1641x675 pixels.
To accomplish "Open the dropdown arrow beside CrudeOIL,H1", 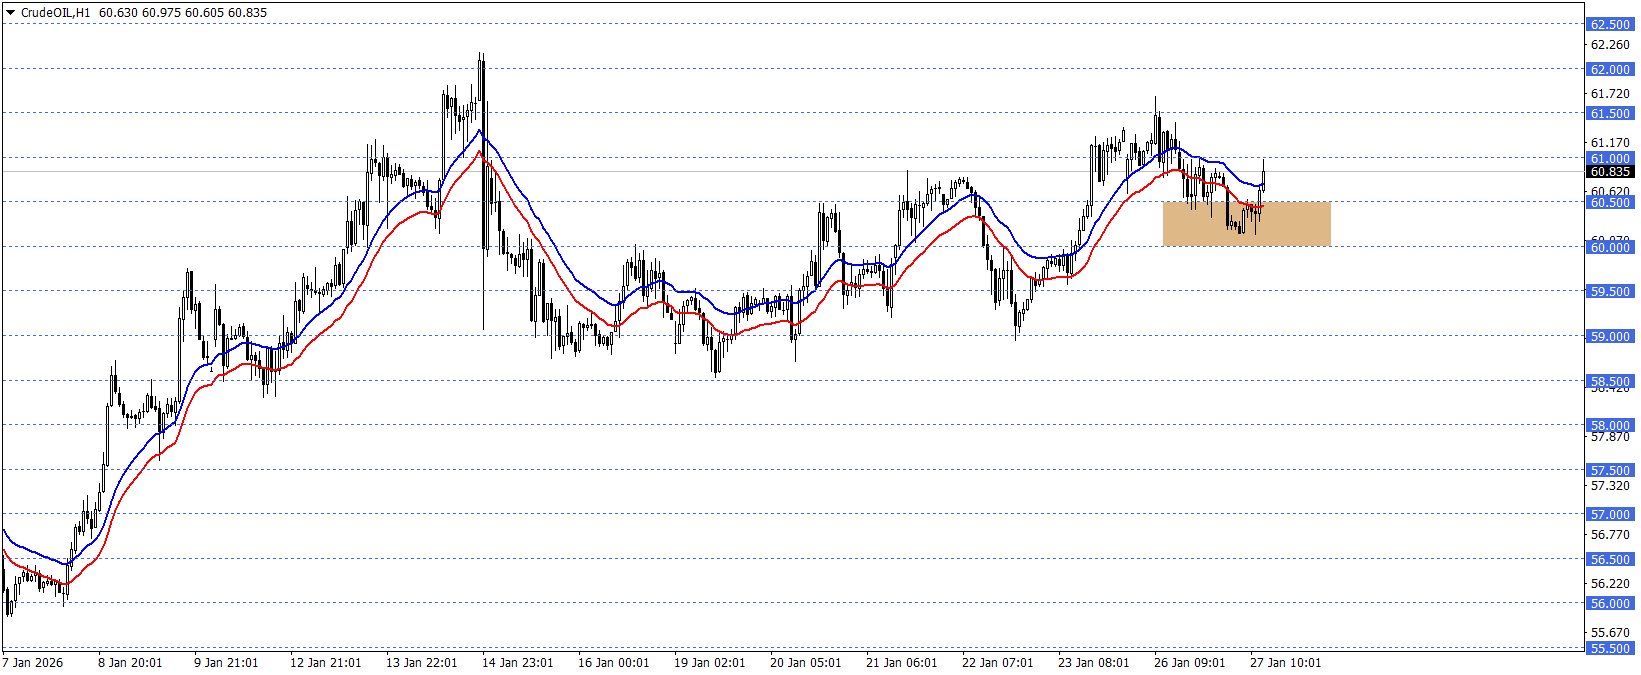I will (11, 13).
